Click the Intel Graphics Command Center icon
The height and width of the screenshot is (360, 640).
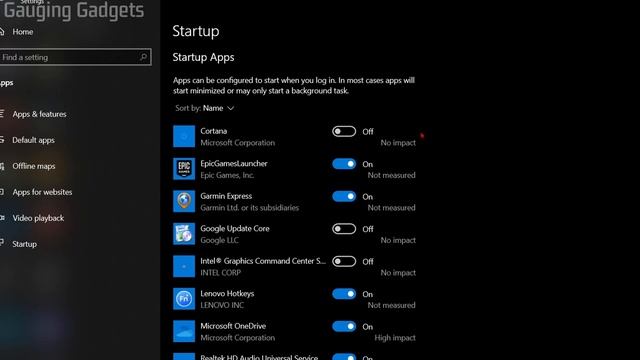[184, 266]
